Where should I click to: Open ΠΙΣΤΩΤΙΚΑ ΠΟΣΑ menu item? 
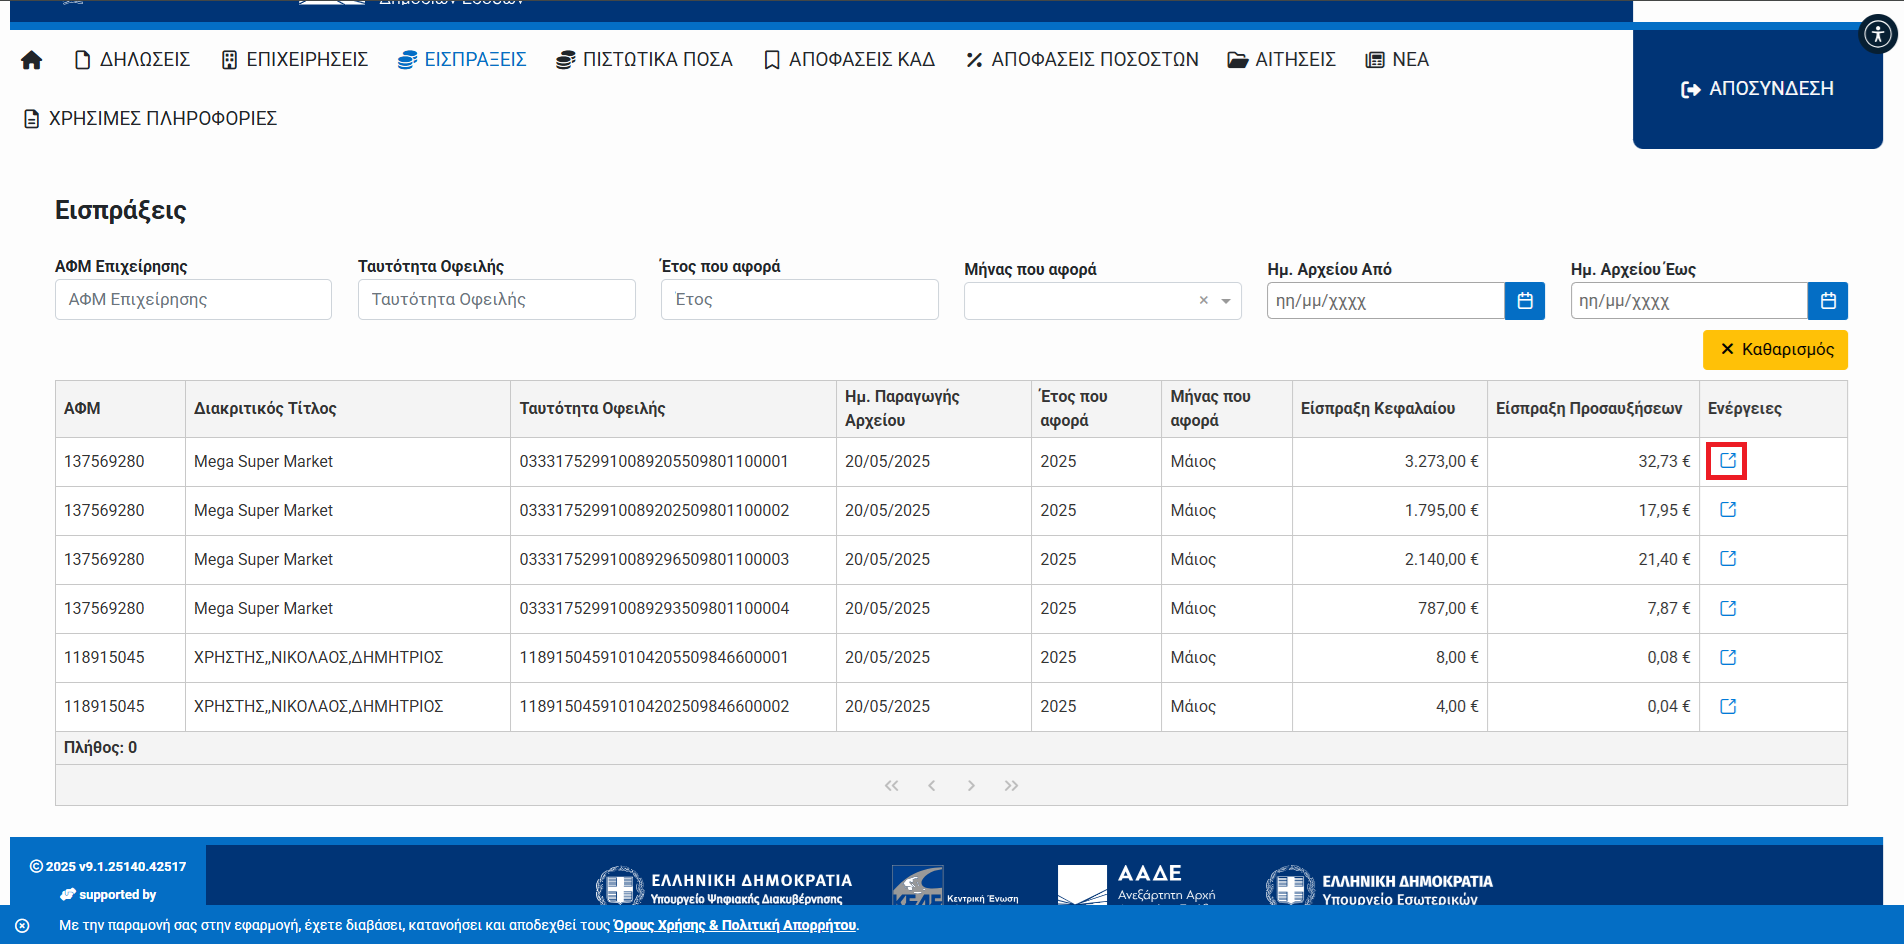click(x=645, y=60)
